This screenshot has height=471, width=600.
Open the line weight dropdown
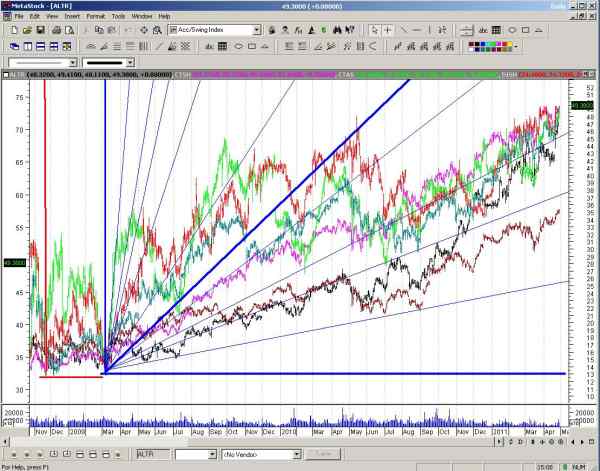pos(130,62)
